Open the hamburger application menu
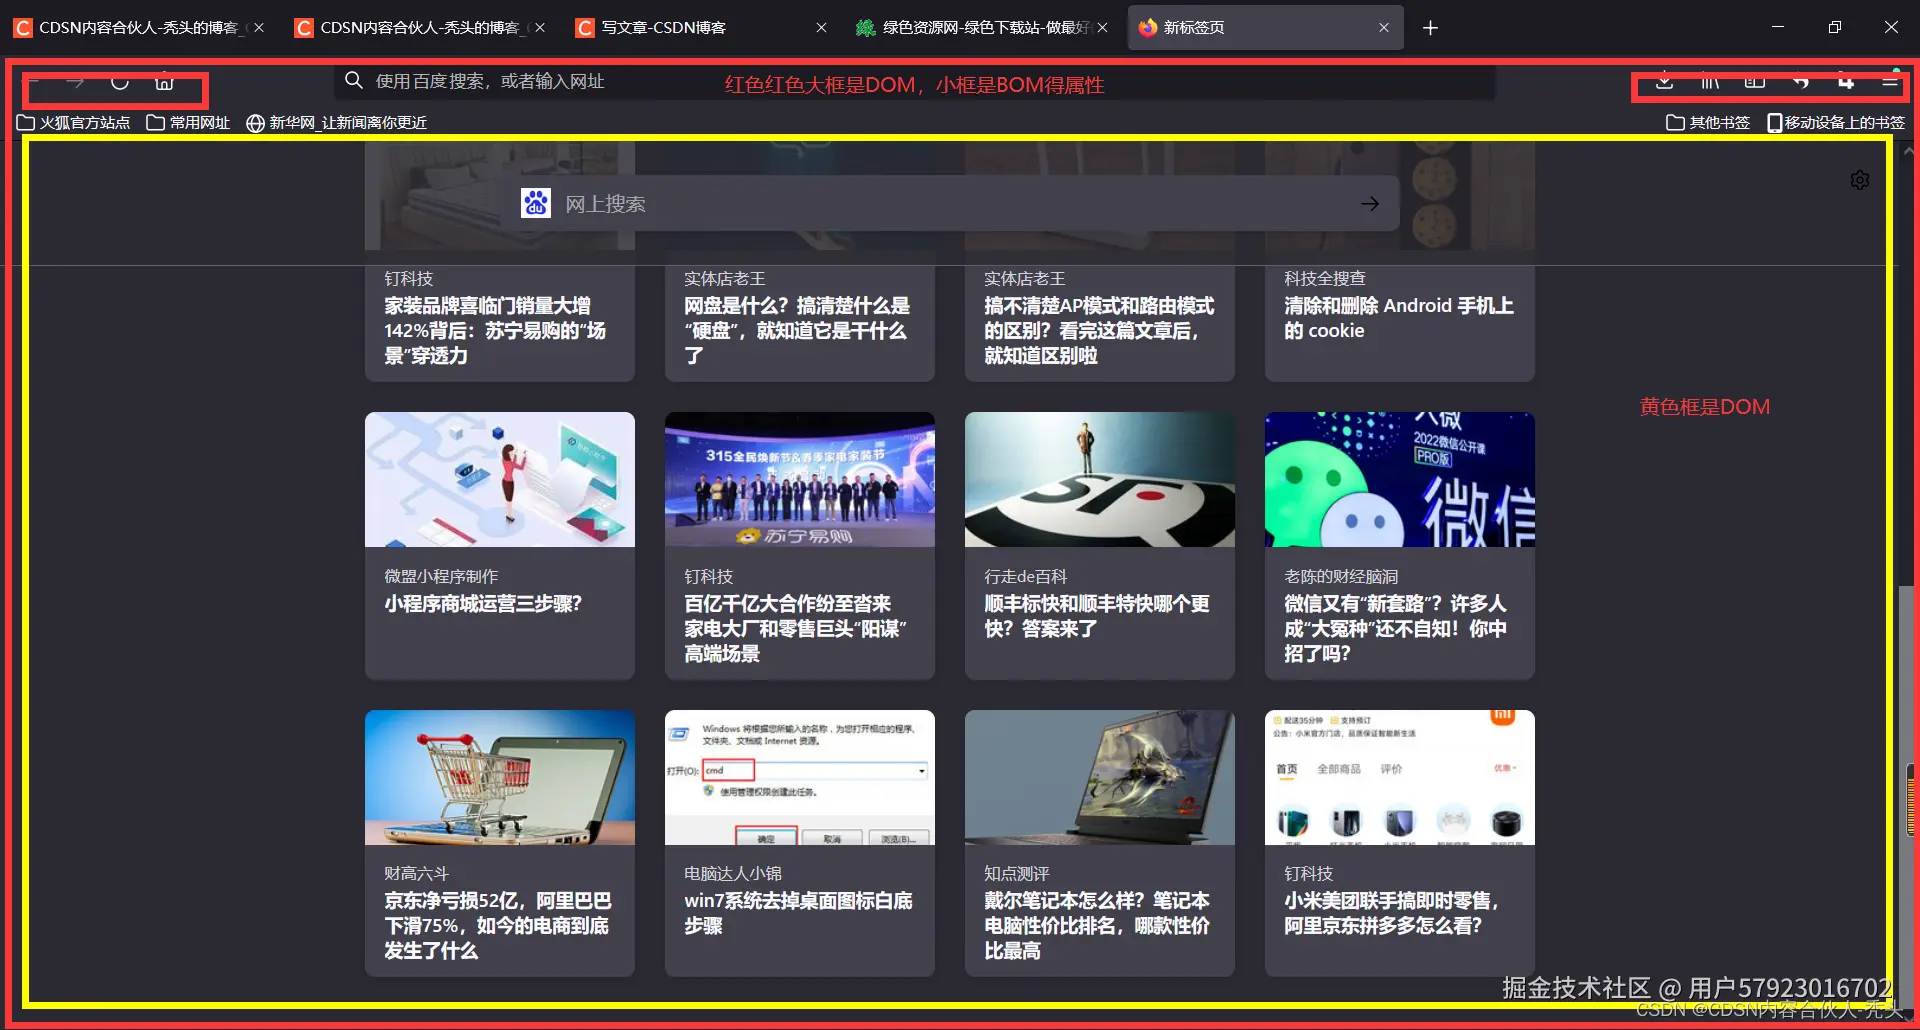 click(1890, 82)
